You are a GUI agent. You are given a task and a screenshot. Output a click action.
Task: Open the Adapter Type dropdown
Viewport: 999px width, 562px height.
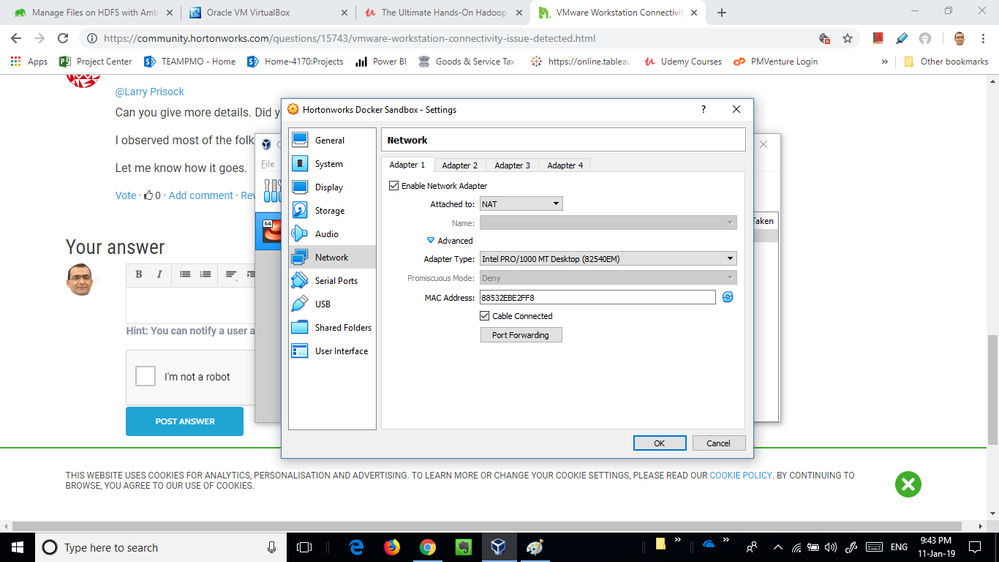click(608, 259)
